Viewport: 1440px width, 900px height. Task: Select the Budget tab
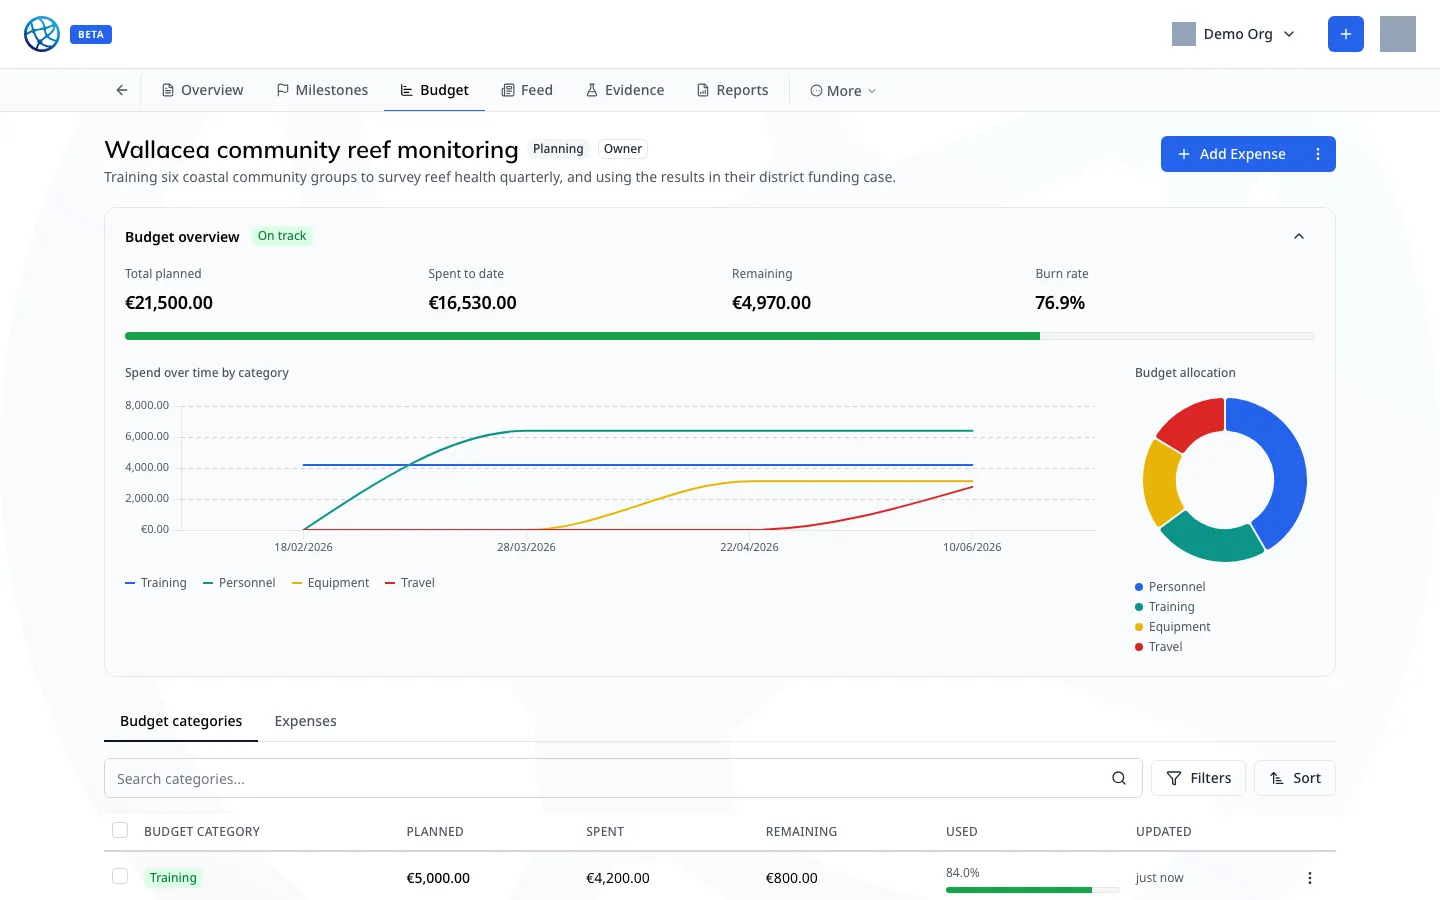click(x=434, y=90)
